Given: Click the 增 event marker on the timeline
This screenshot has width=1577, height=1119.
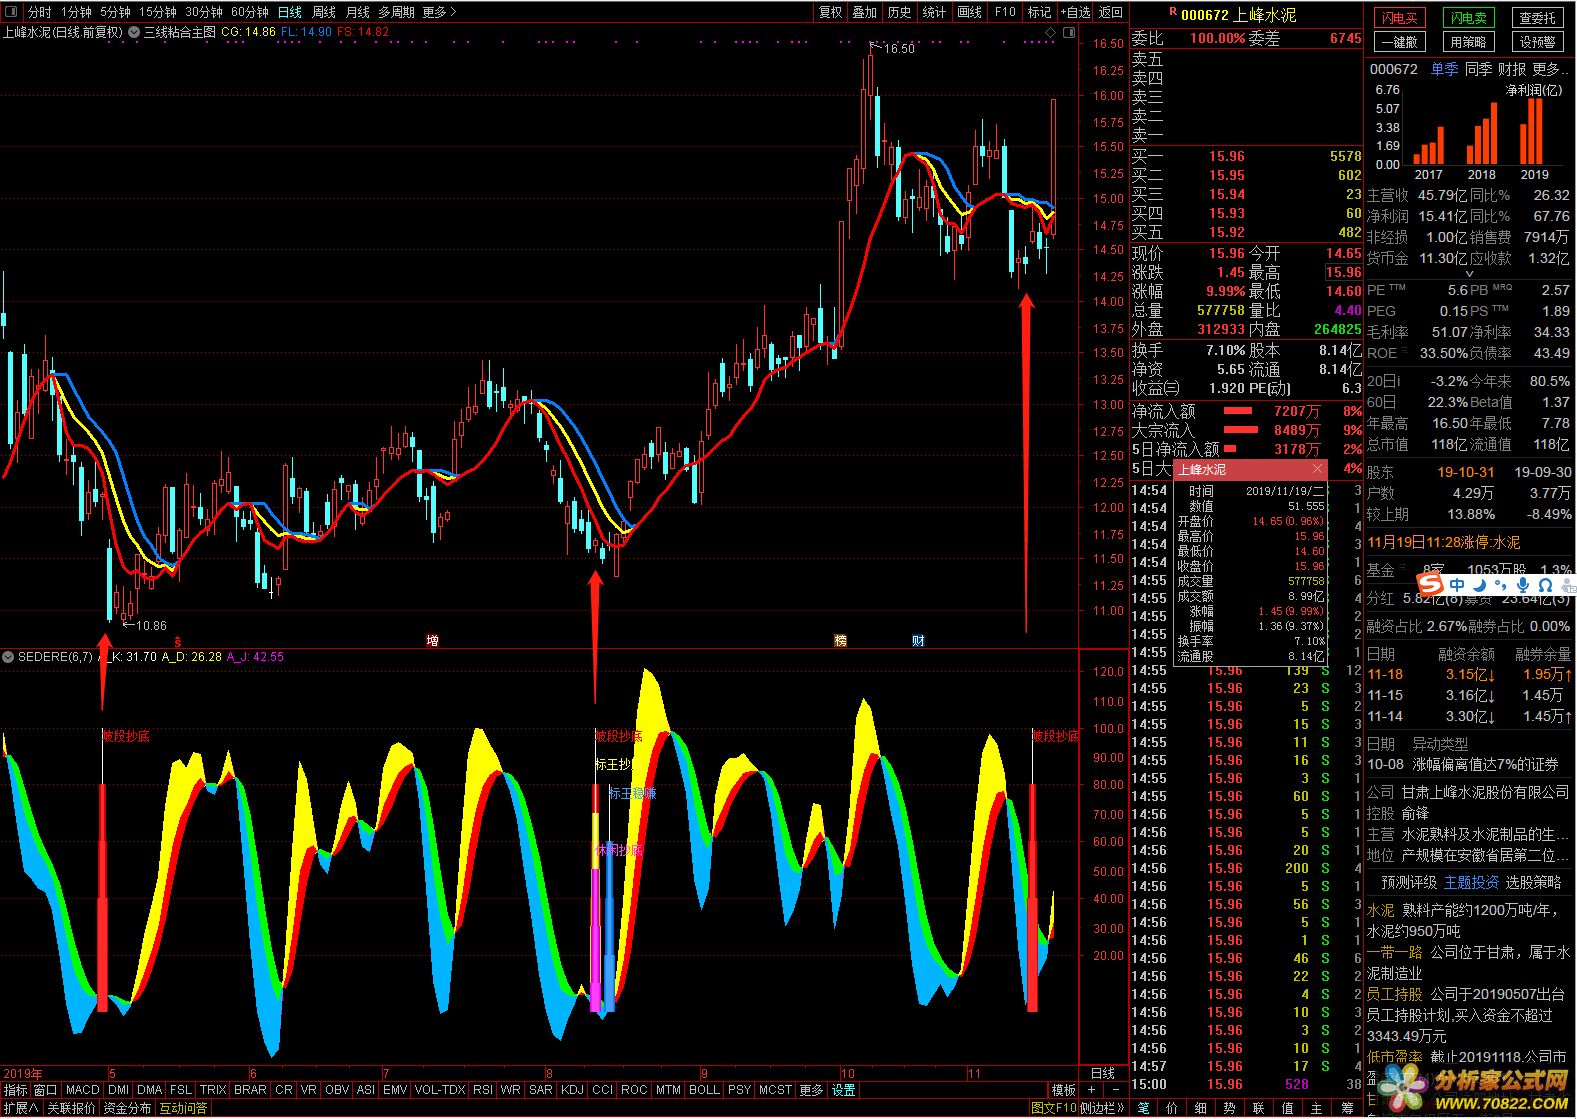Looking at the screenshot, I should click(432, 641).
